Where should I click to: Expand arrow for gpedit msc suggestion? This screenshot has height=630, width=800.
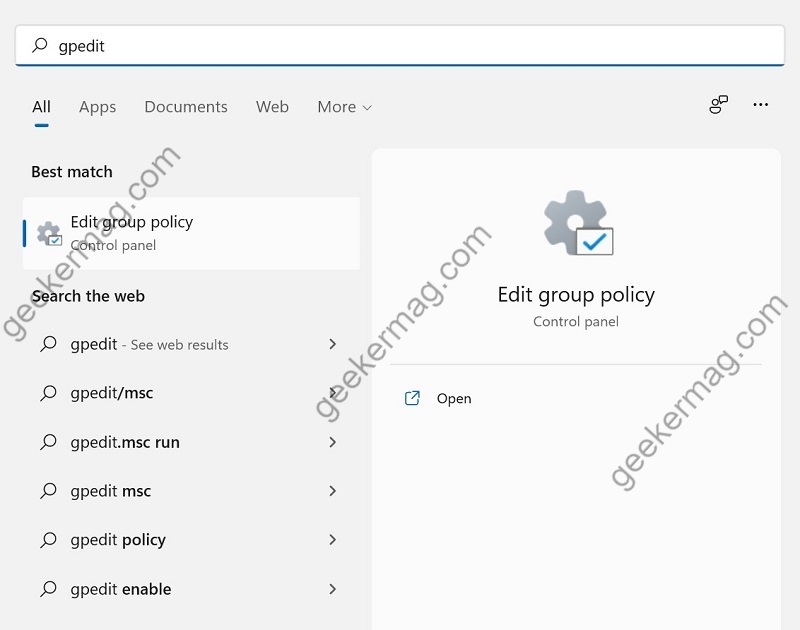[333, 491]
